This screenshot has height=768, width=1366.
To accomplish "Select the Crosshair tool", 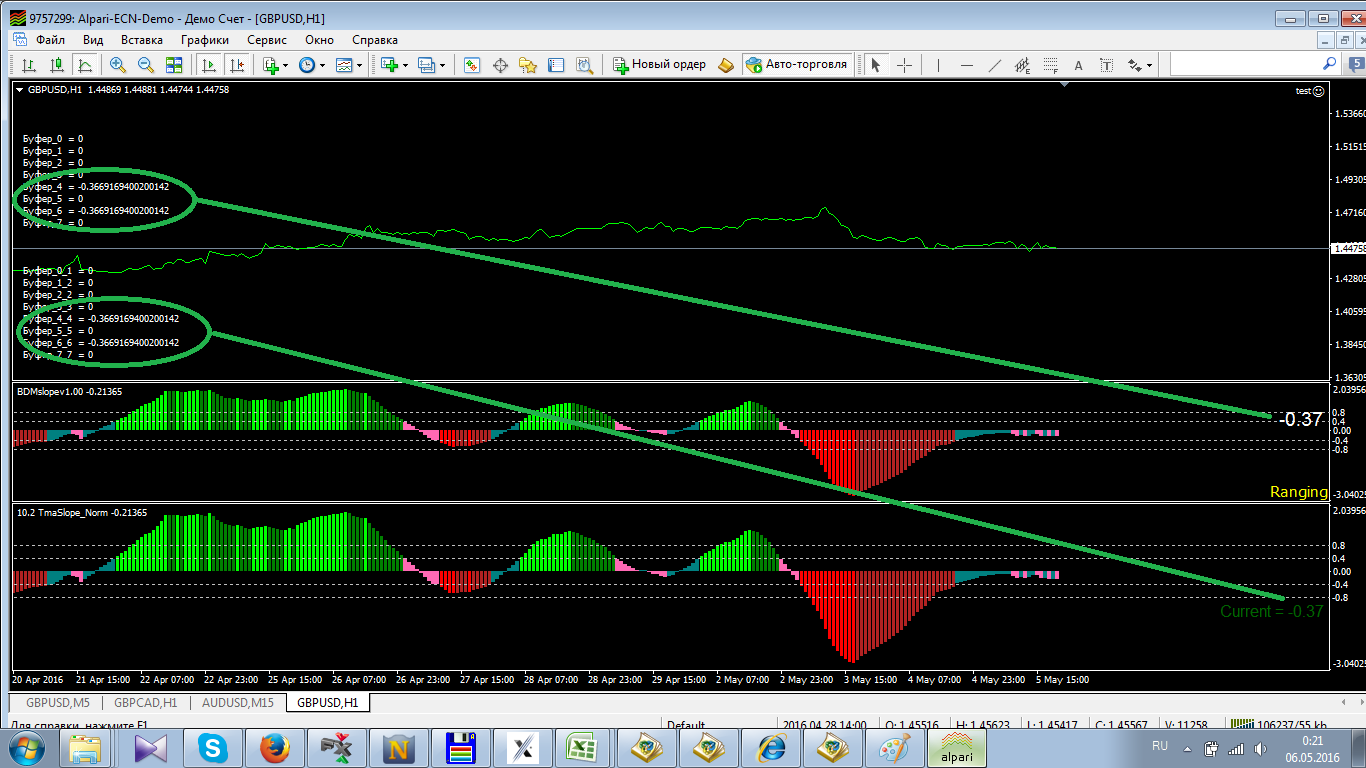I will tap(904, 65).
